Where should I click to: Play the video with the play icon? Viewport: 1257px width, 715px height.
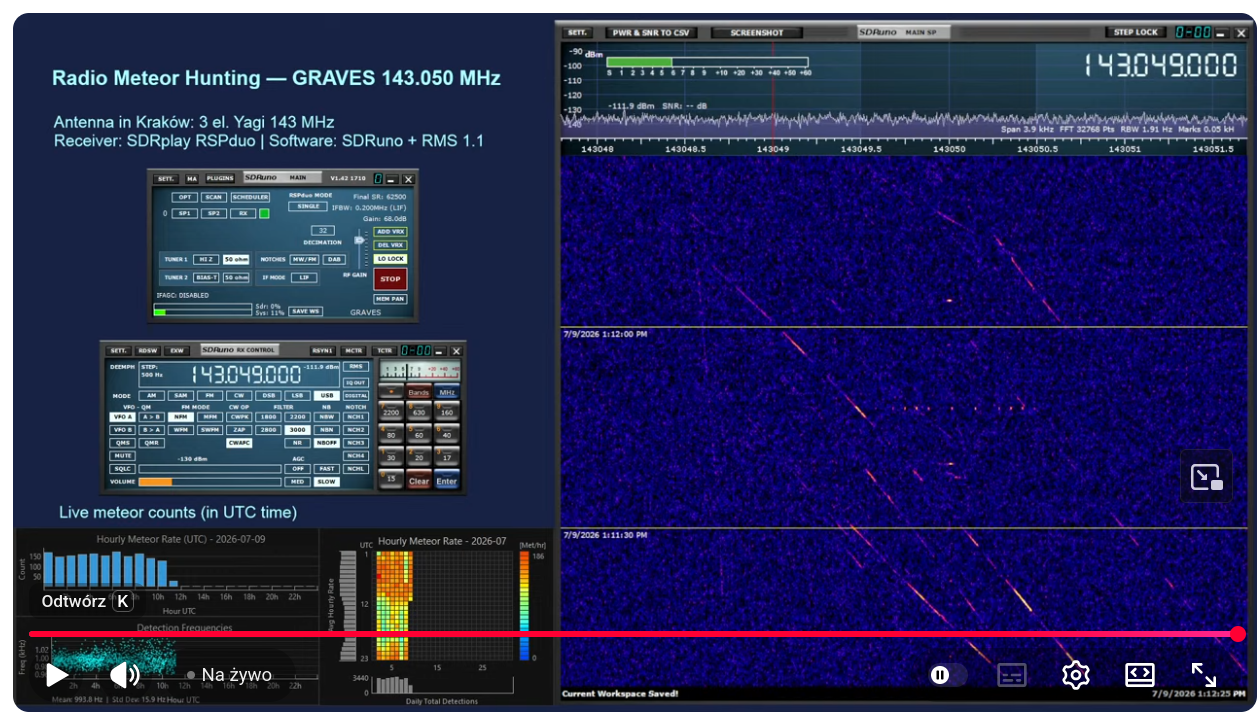(57, 675)
